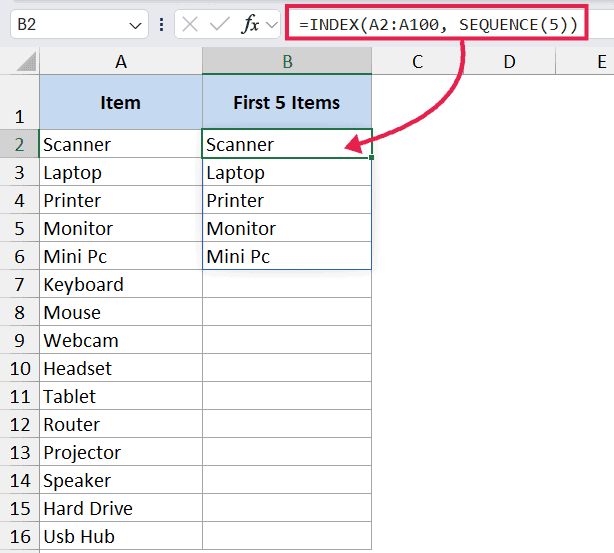This screenshot has height=553, width=614.
Task: Click the Cancel X icon in formula bar
Action: [190, 25]
